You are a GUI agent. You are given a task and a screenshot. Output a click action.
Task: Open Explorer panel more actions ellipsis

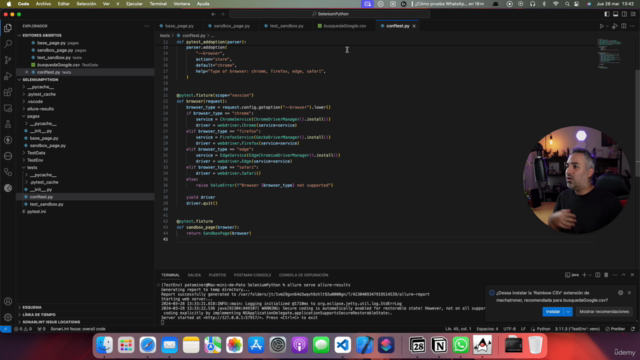[147, 26]
